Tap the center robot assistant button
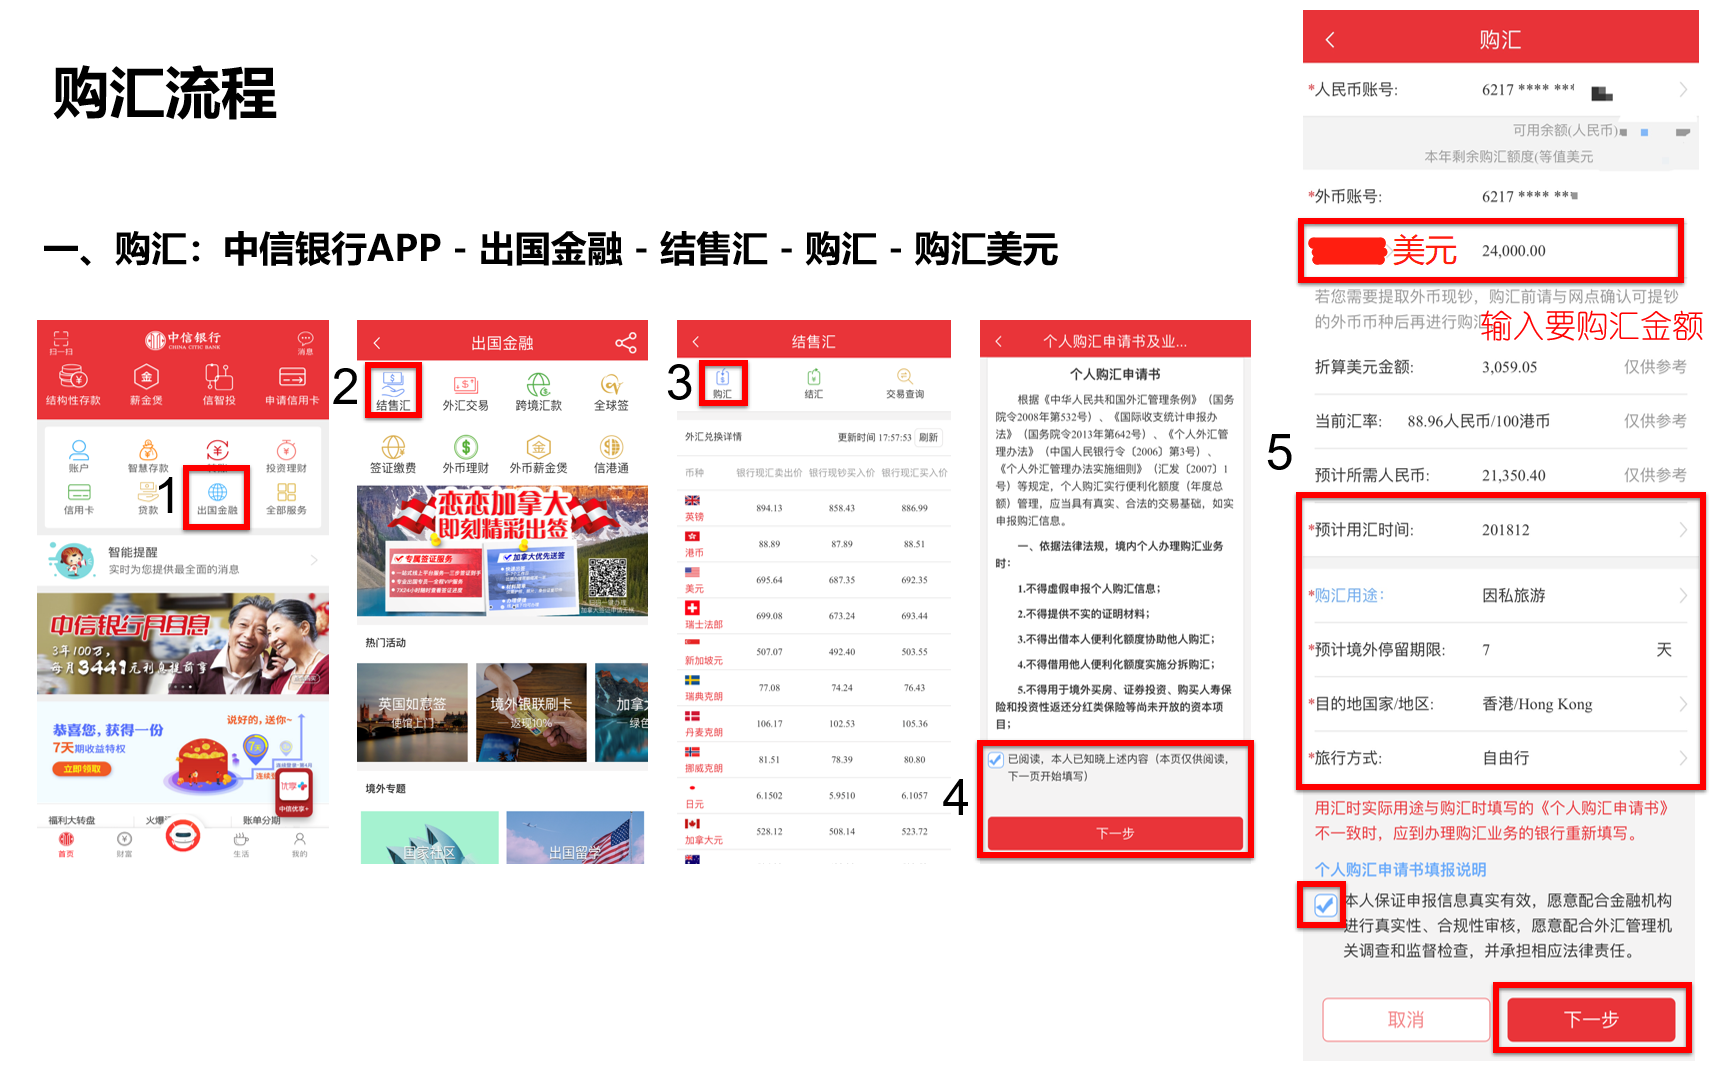 [183, 835]
